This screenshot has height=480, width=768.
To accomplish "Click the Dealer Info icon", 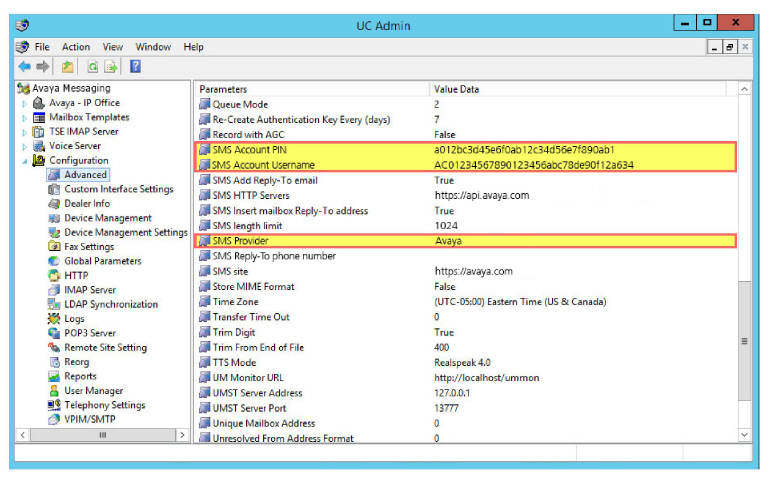I will (54, 204).
